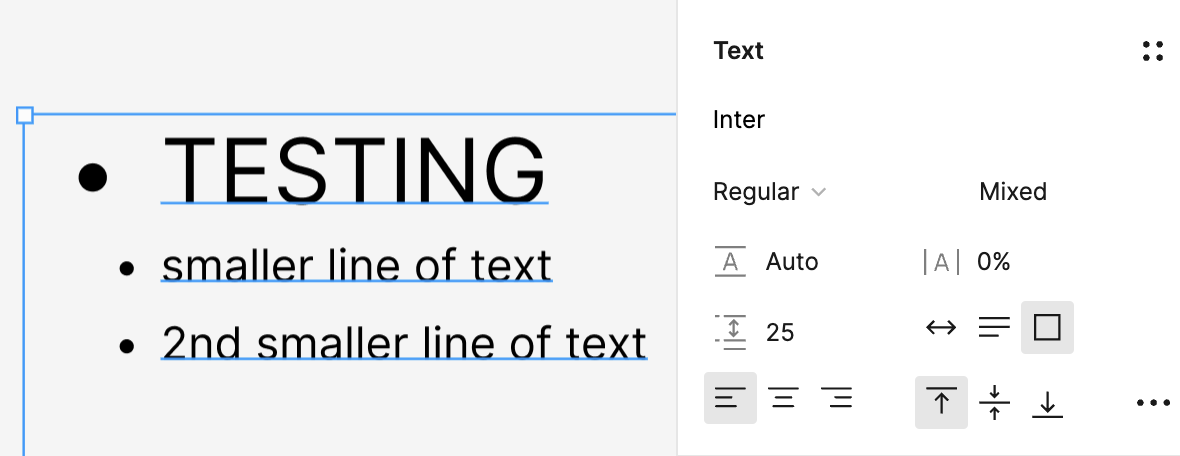Set auto height text resizing
Image resolution: width=1180 pixels, height=456 pixels.
(994, 327)
